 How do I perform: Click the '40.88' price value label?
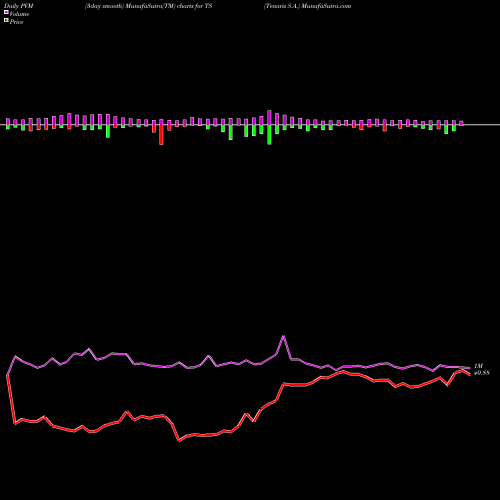click(x=482, y=373)
